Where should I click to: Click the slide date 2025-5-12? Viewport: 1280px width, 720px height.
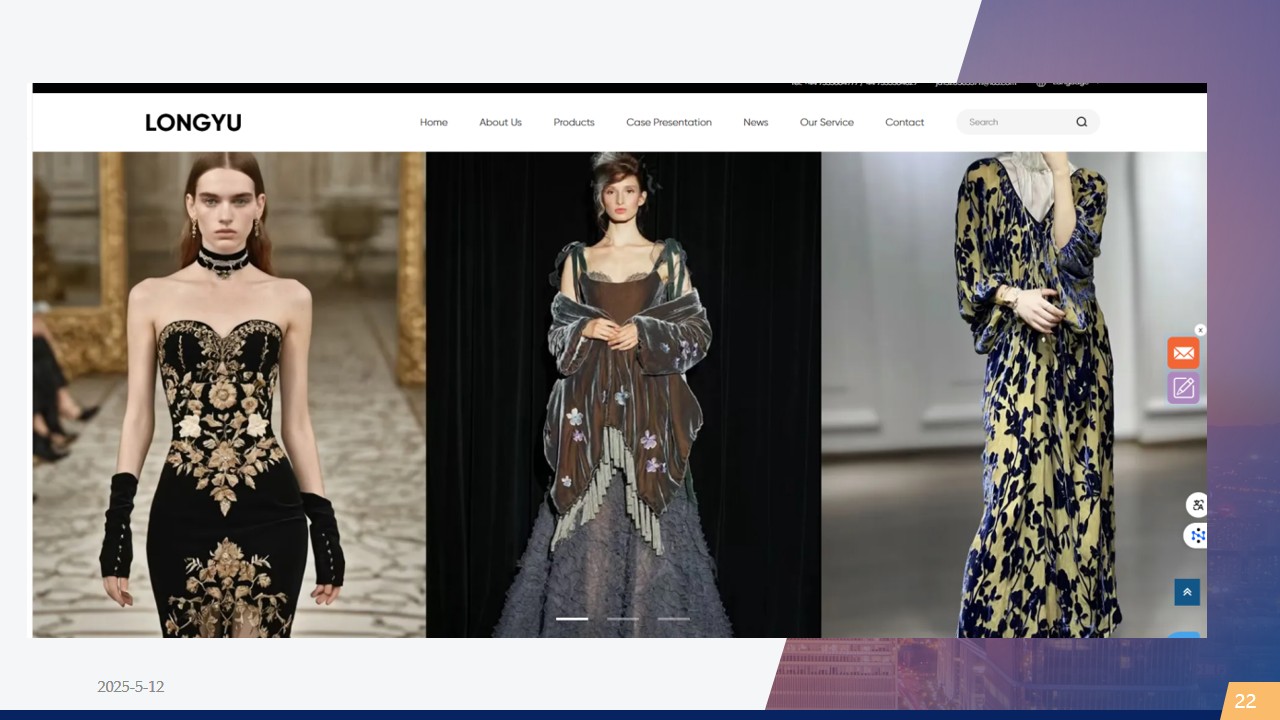click(x=131, y=687)
